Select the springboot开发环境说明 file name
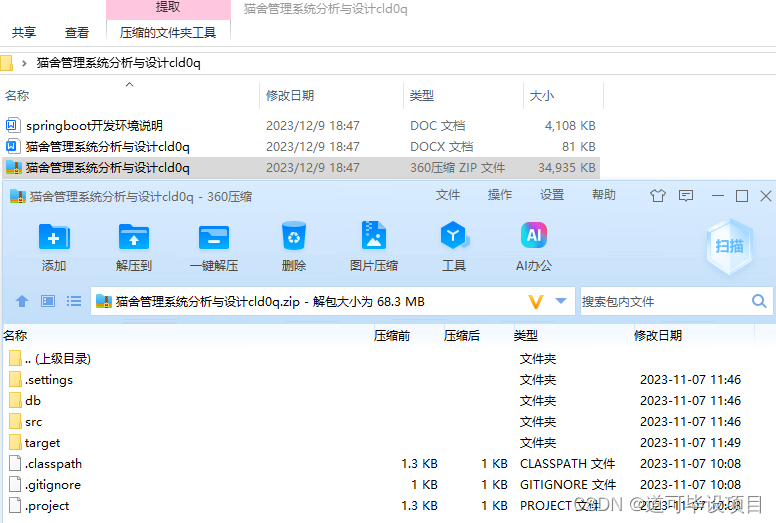Screen dimensions: 776x523 pos(94,126)
